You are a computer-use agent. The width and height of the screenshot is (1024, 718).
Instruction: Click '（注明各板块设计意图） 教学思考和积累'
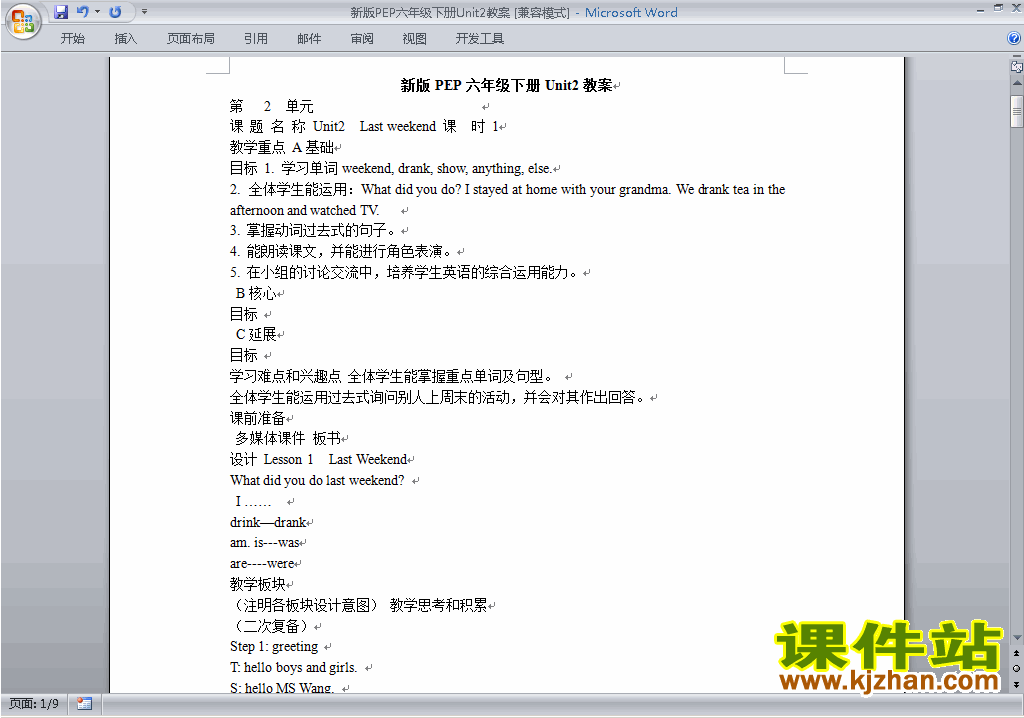click(x=359, y=605)
